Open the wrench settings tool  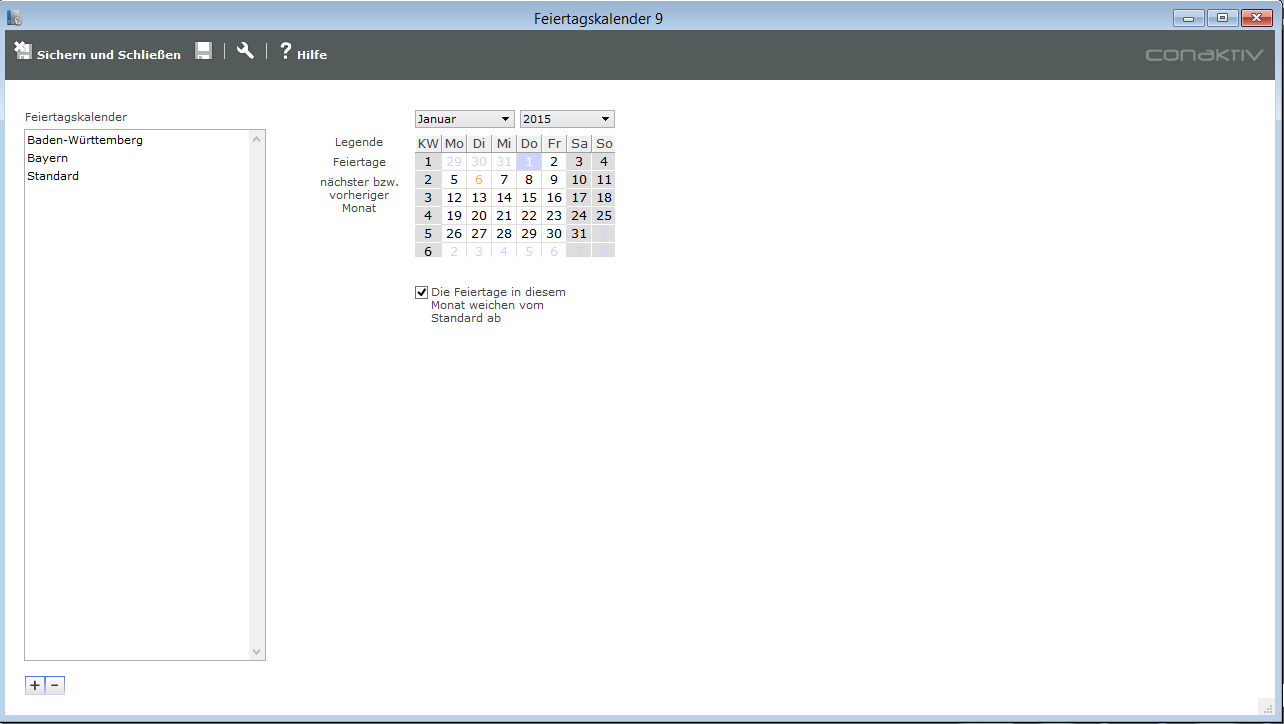click(x=245, y=52)
